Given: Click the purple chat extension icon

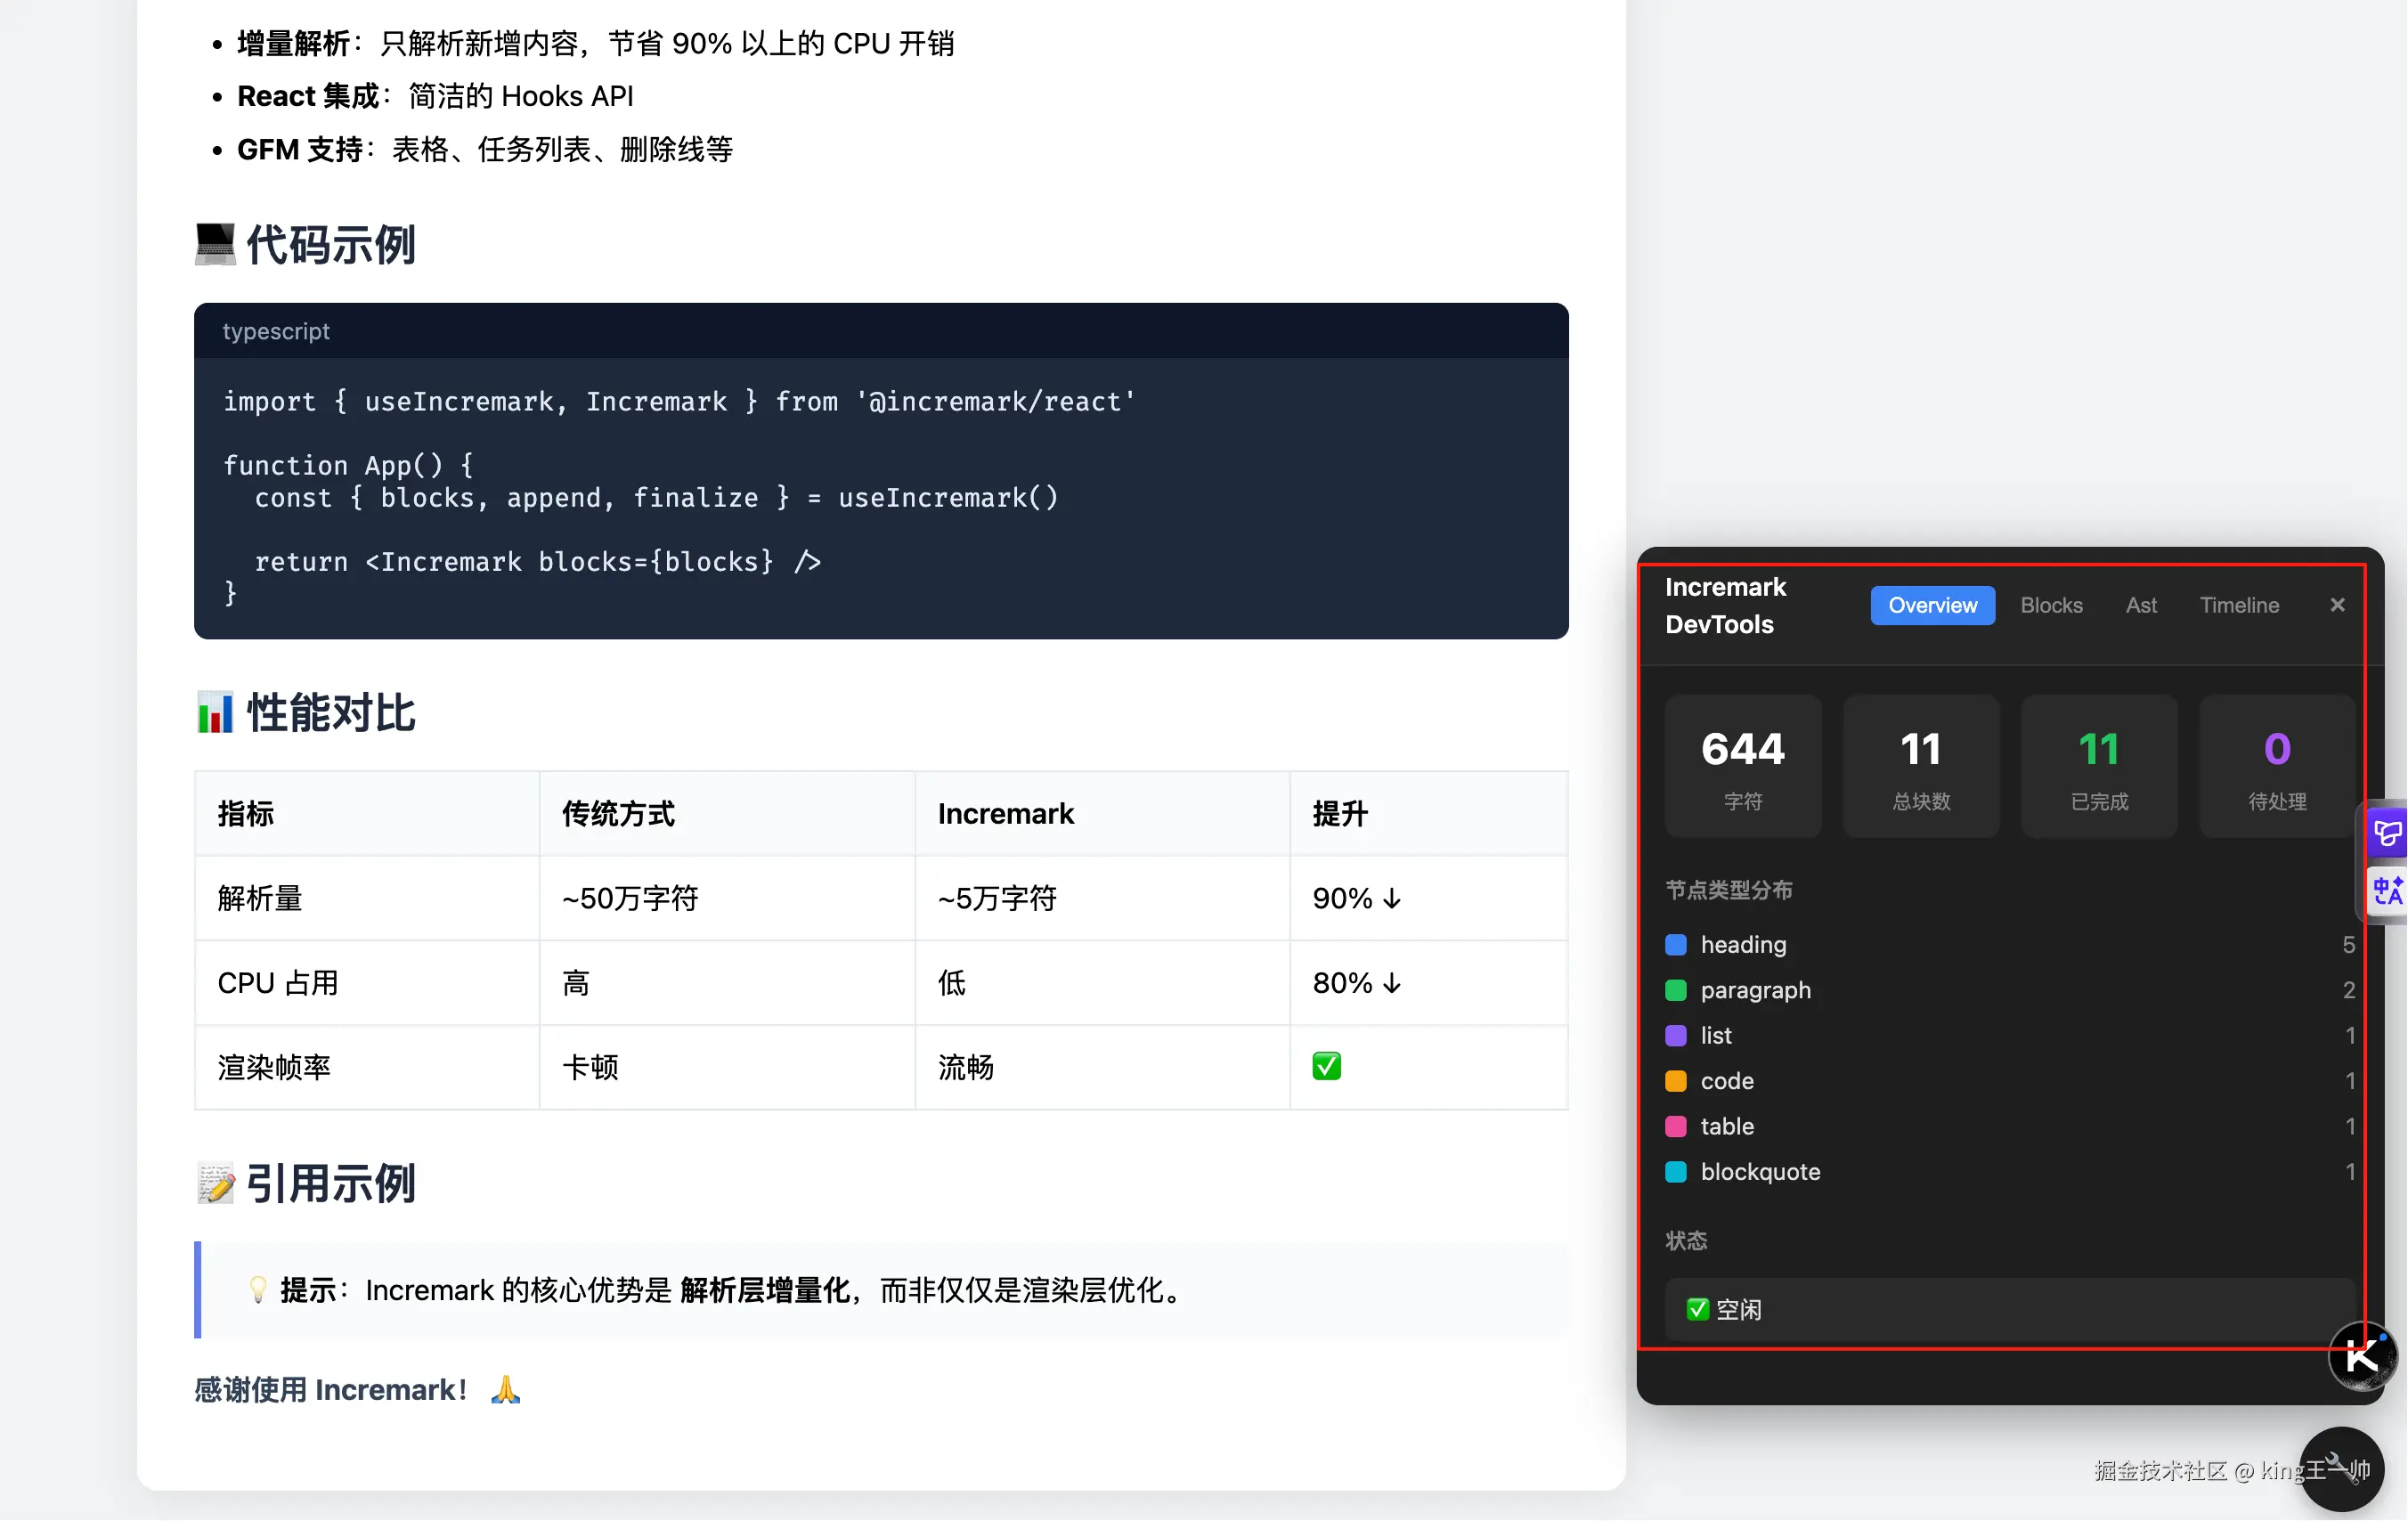Looking at the screenshot, I should pyautogui.click(x=2388, y=832).
